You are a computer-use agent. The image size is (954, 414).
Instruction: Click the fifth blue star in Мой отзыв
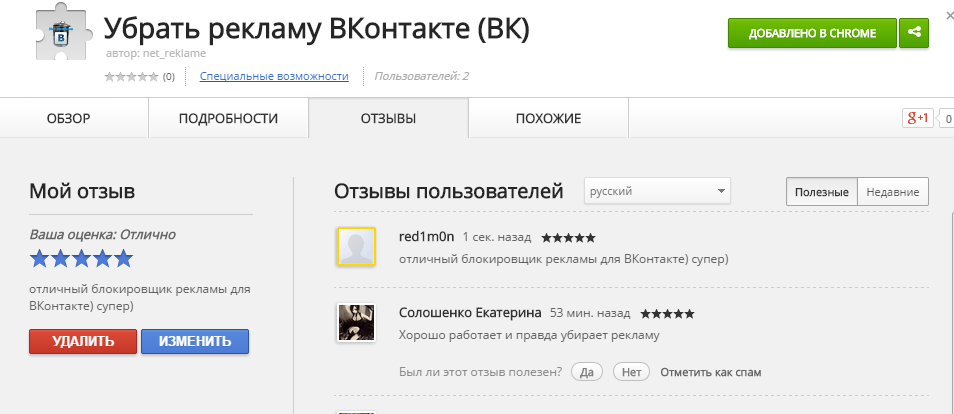[x=124, y=259]
